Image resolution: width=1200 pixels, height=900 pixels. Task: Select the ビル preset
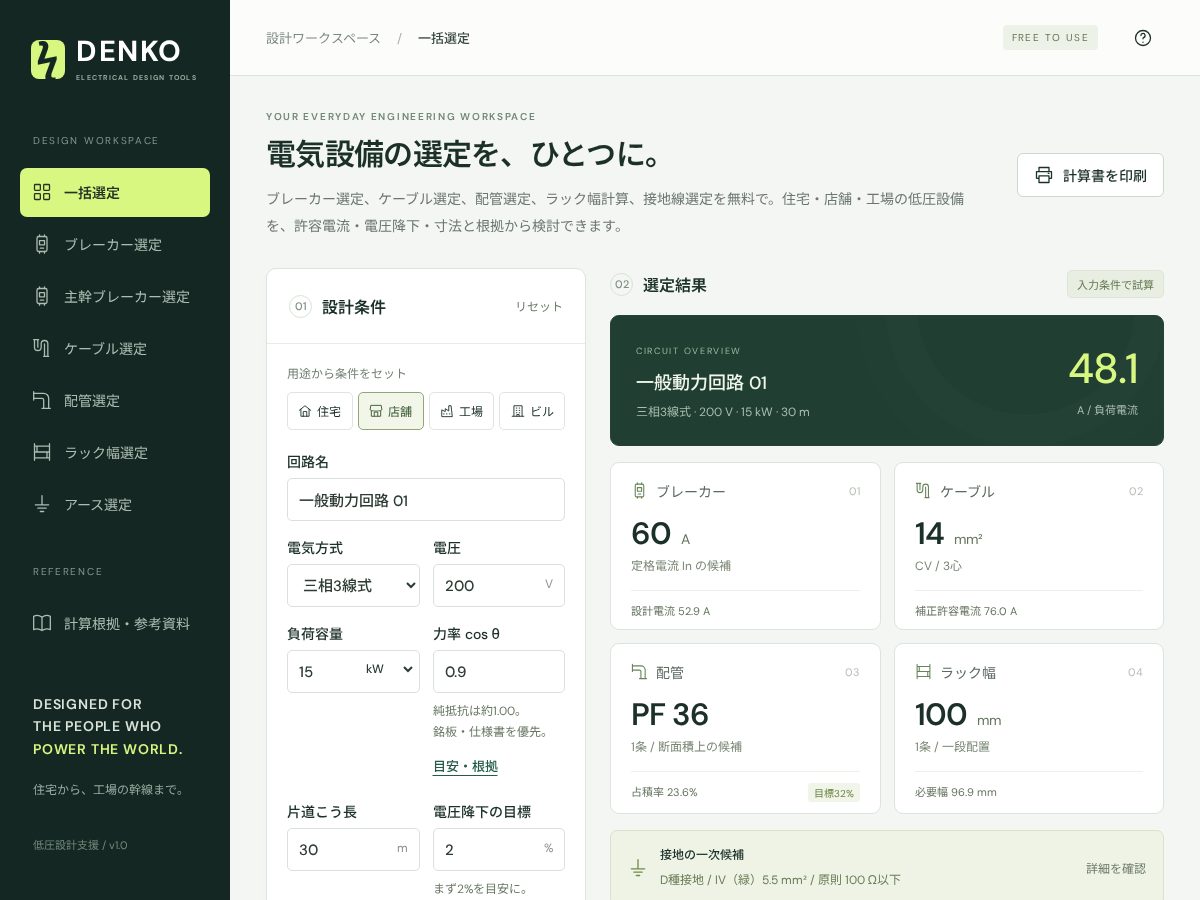point(532,411)
